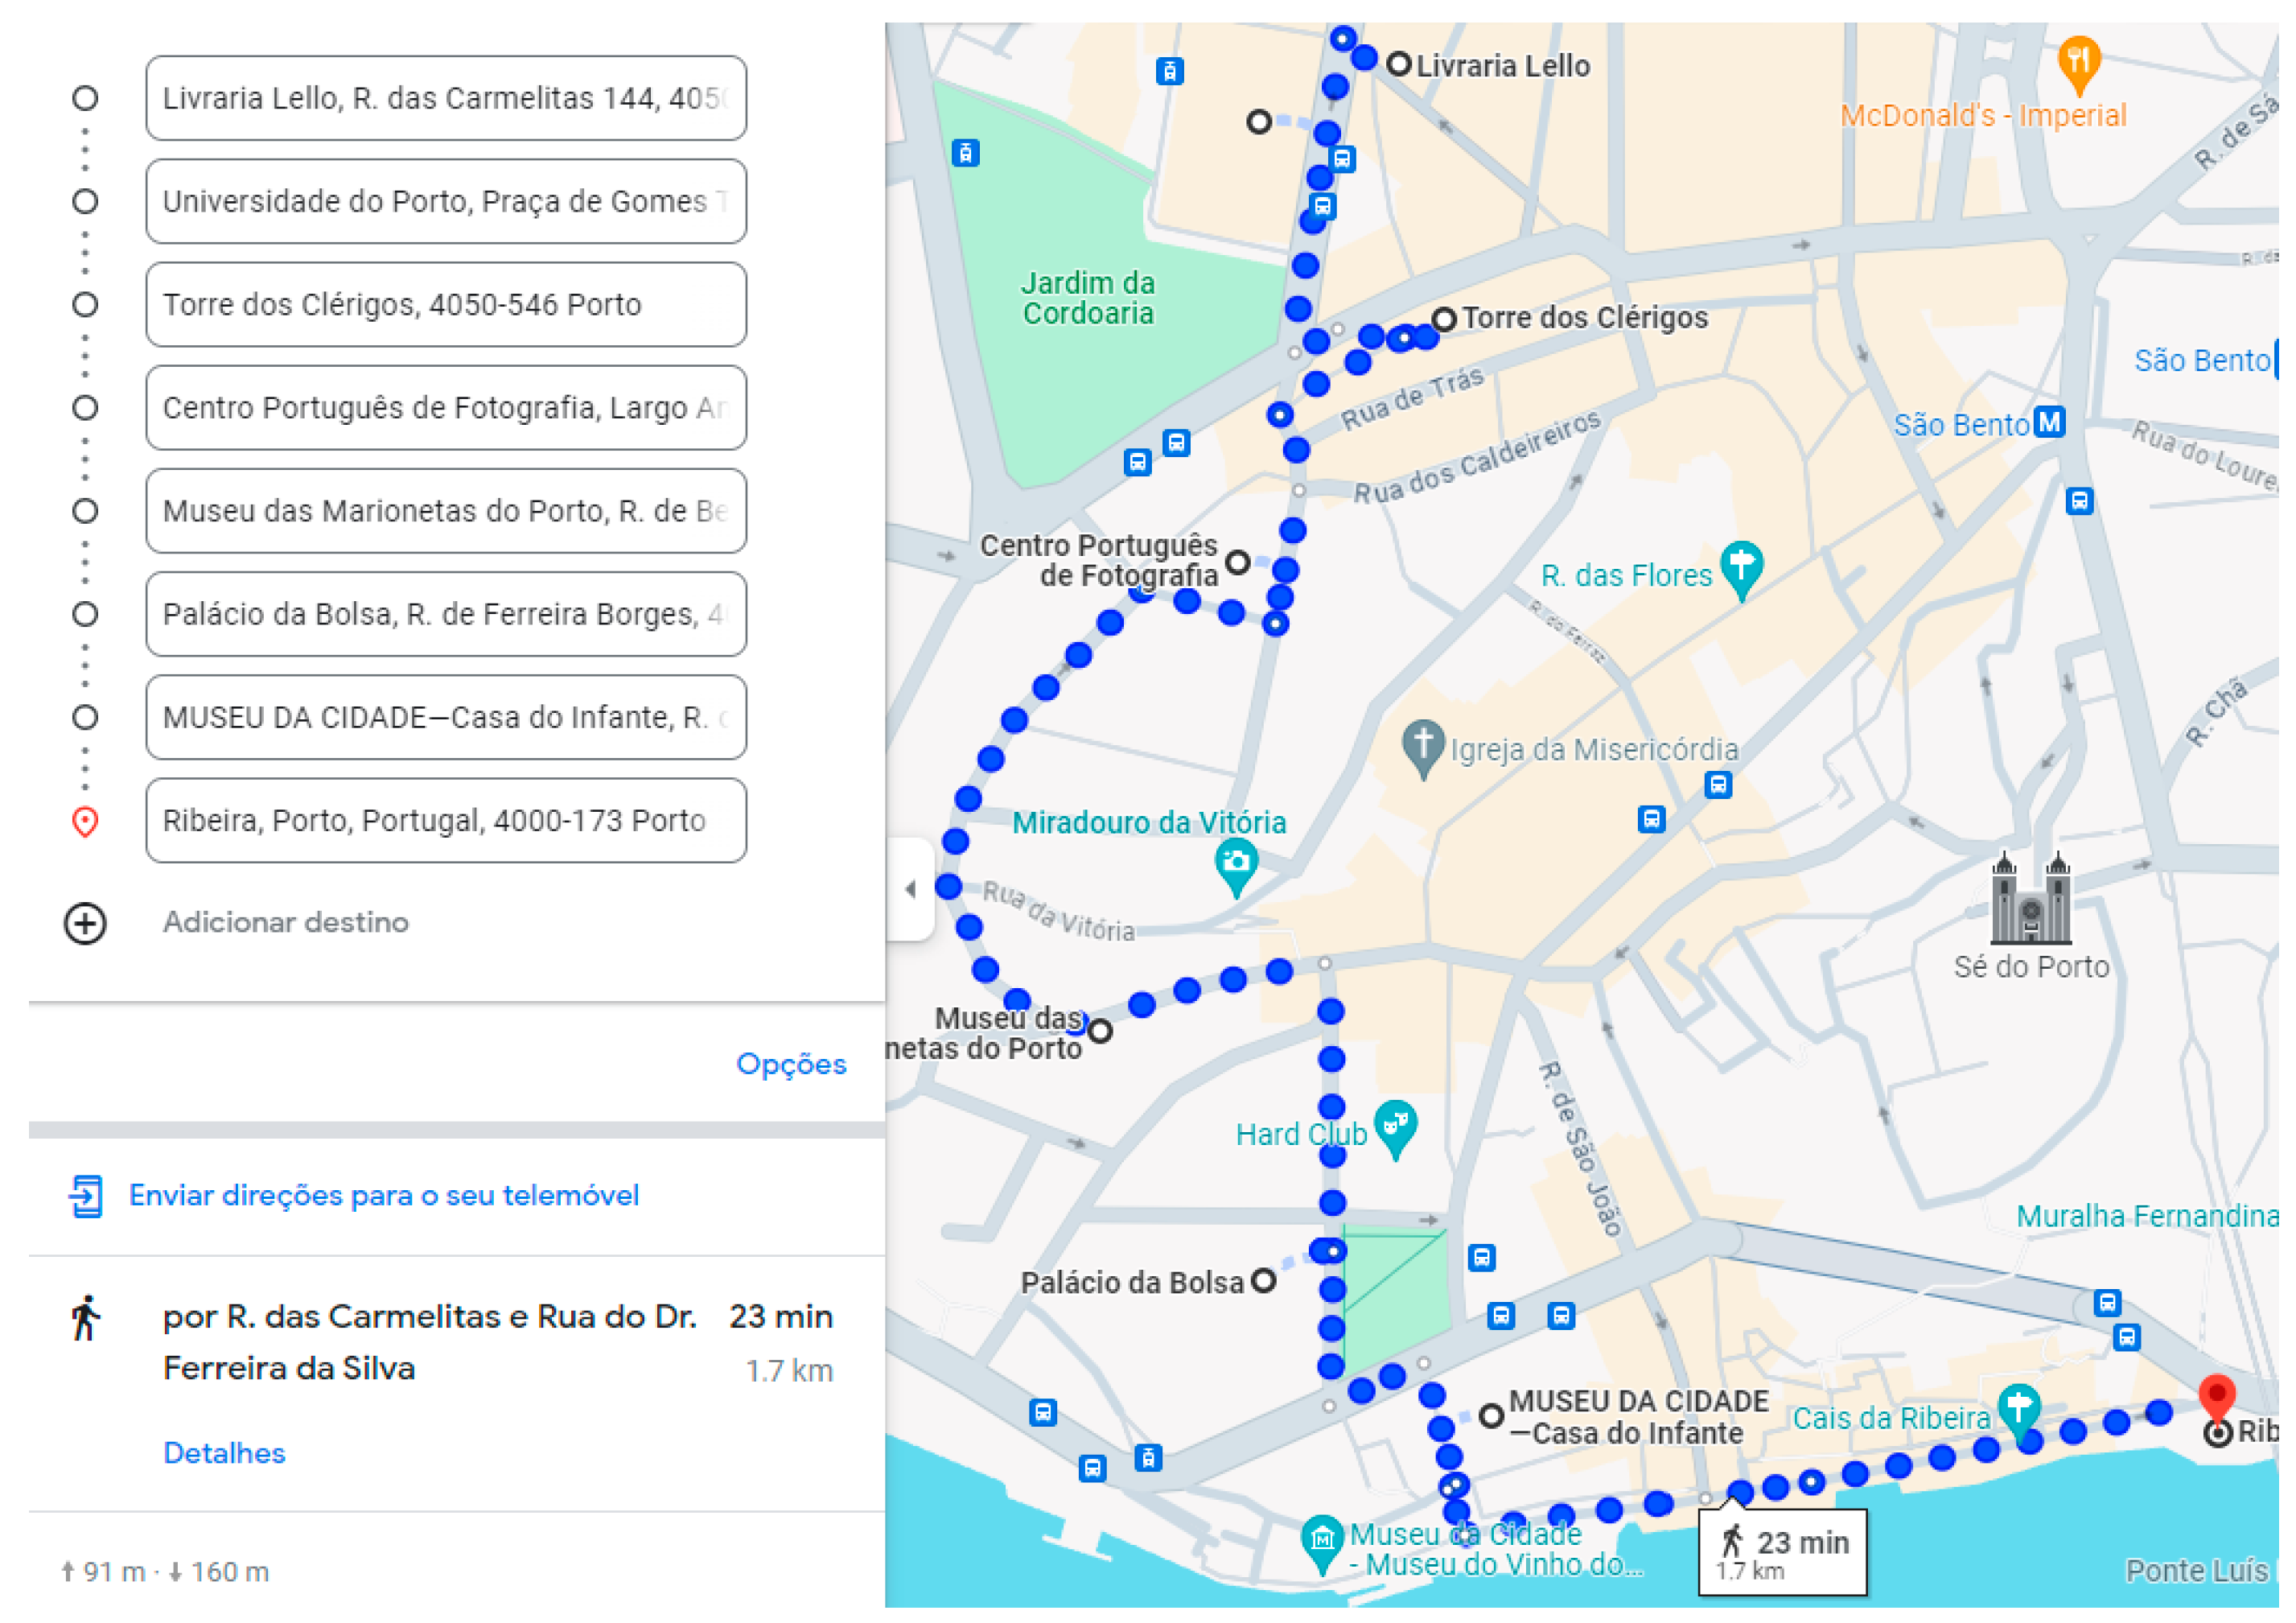Click the send directions to phone icon

[x=86, y=1196]
